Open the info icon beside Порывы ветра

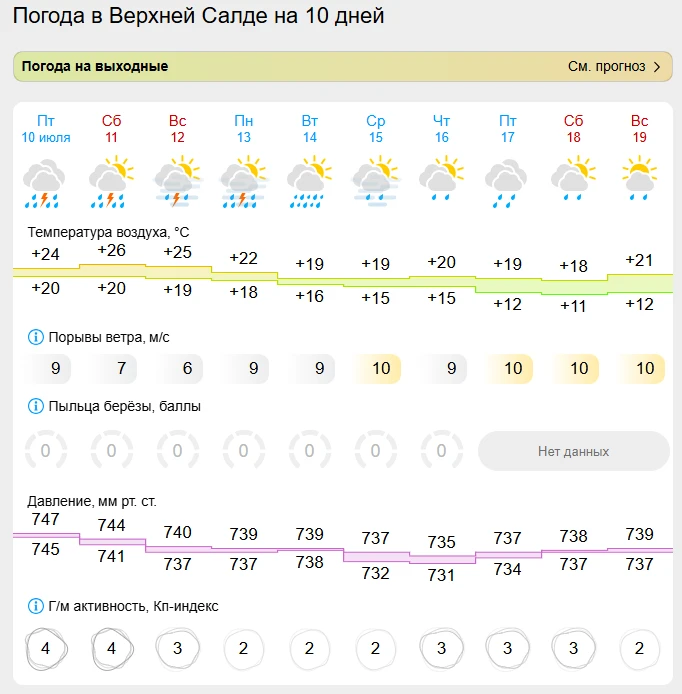click(x=35, y=337)
